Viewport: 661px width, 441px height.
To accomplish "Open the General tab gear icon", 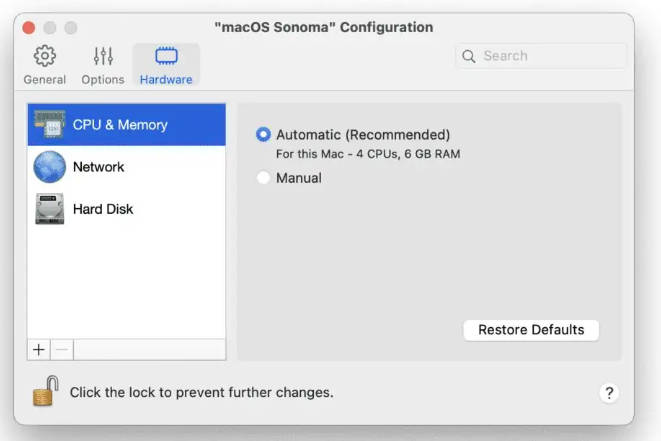I will 45,56.
